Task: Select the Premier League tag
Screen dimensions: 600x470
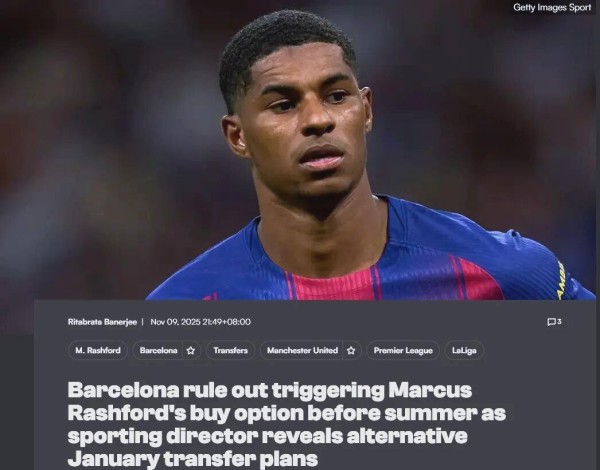Action: pyautogui.click(x=403, y=350)
